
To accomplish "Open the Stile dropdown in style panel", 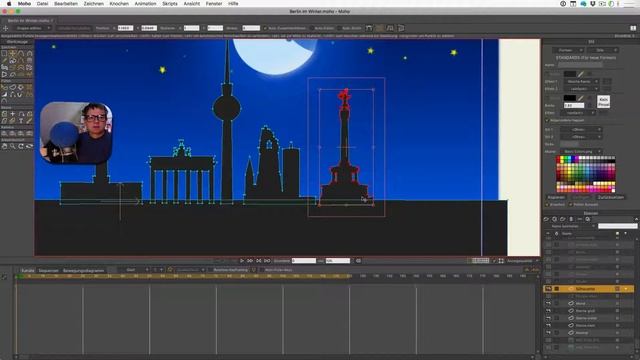I will tap(603, 50).
